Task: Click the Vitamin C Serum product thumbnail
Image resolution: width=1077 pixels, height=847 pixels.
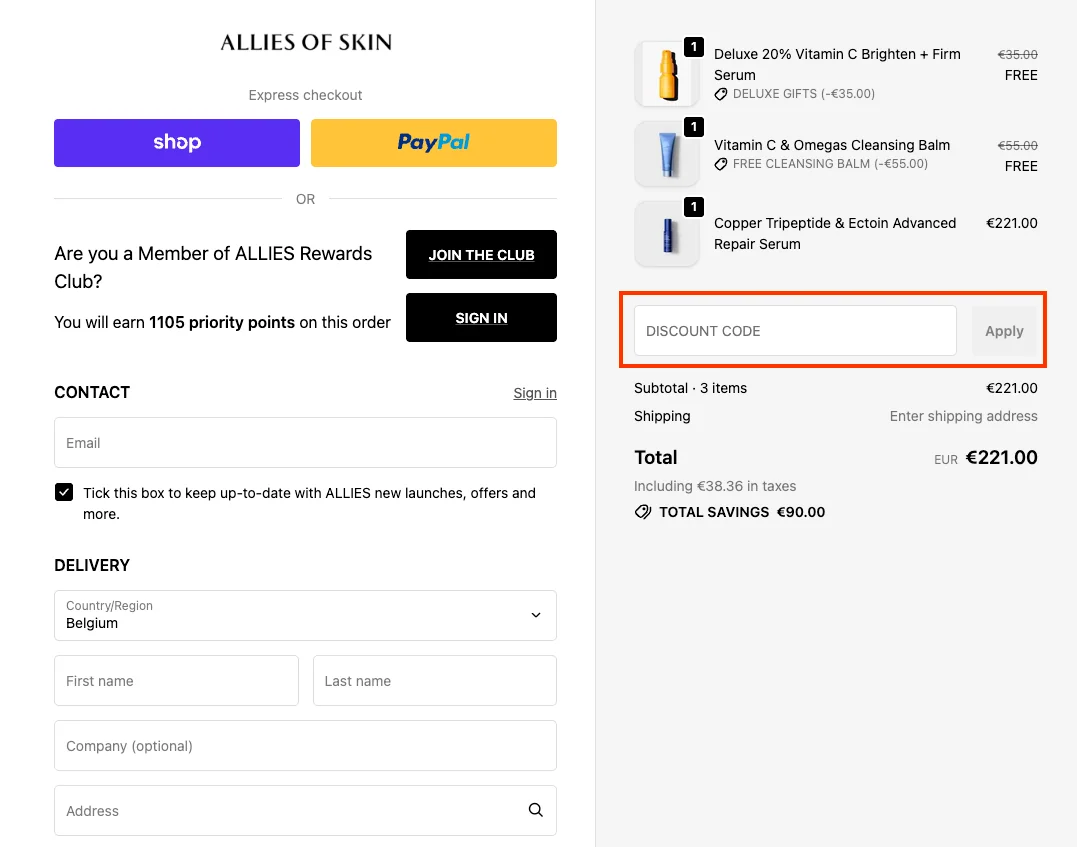Action: (667, 74)
